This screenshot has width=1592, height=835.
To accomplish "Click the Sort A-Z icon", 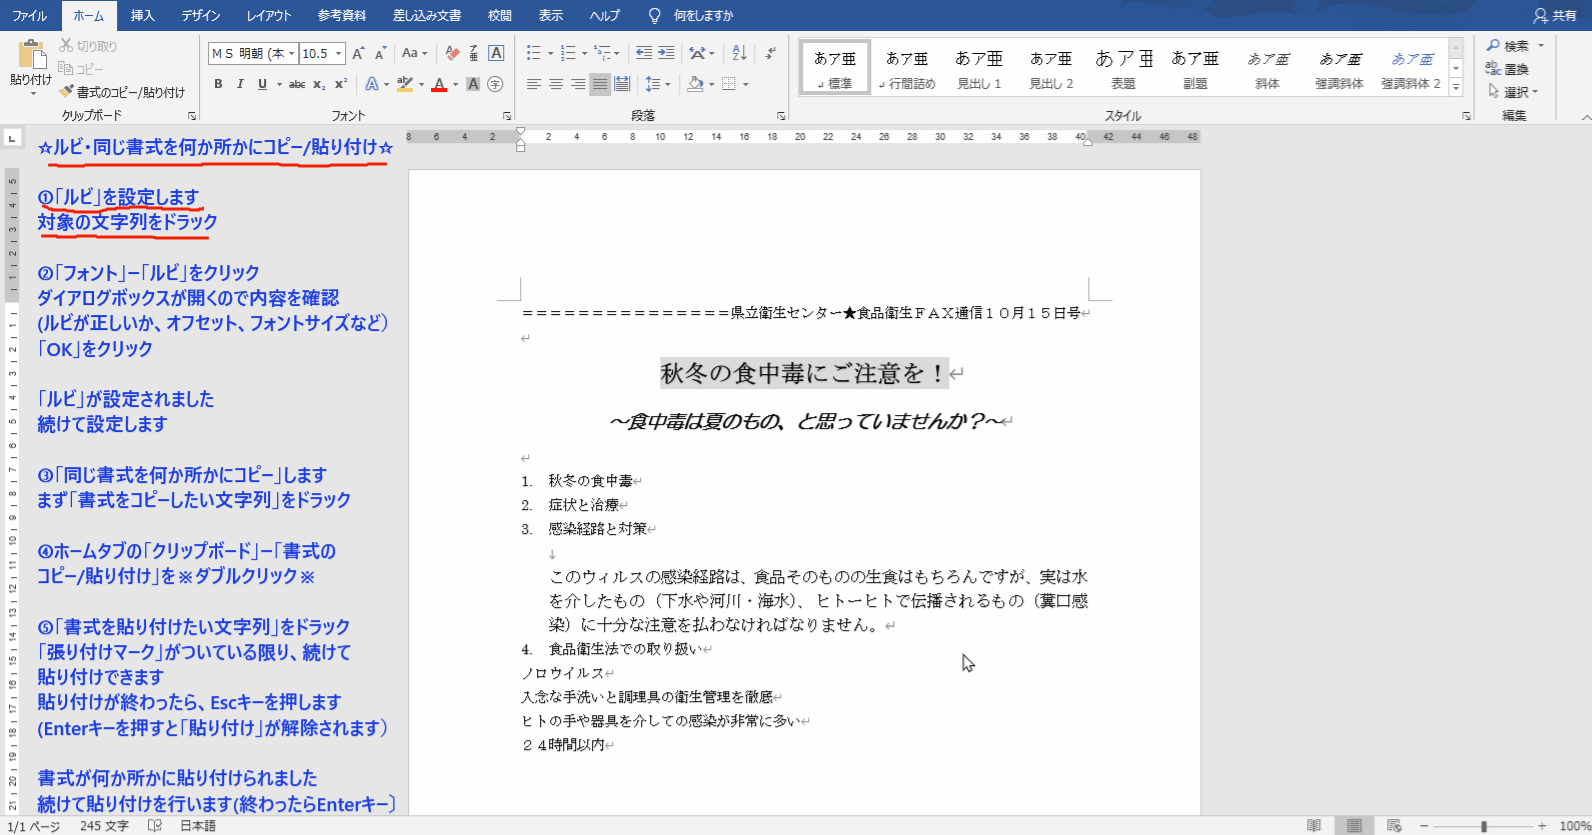I will (x=739, y=53).
